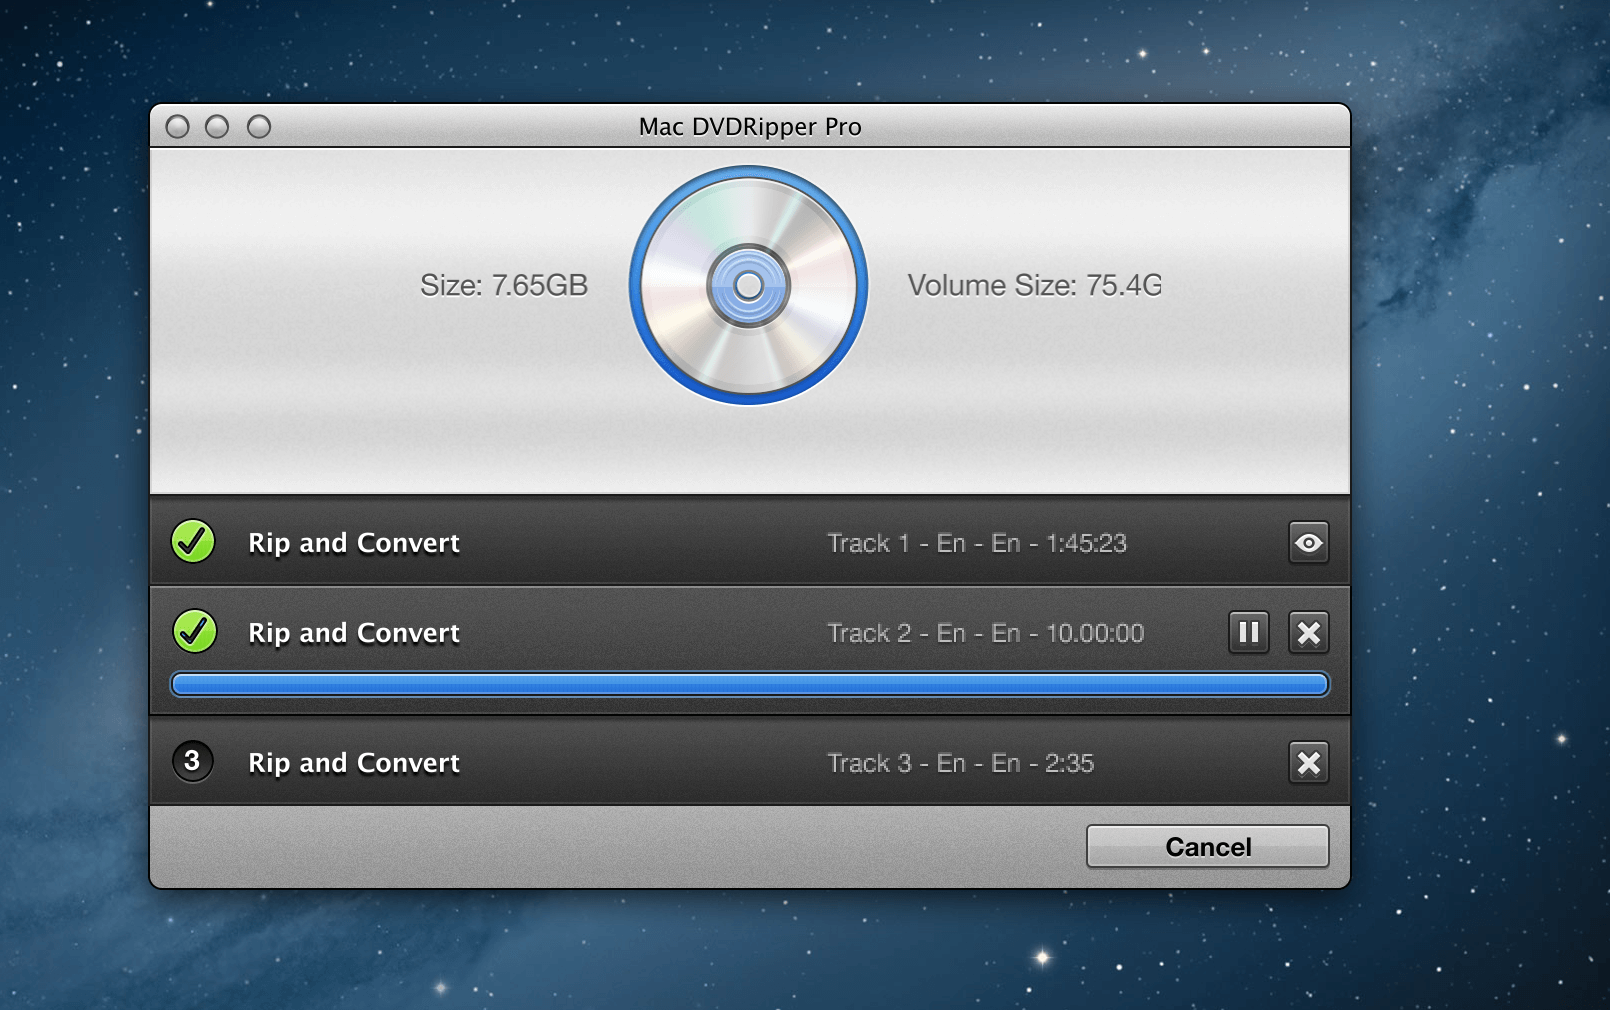Click the green checkmark on Track 2 row
Screen dimensions: 1610x1010
point(195,632)
